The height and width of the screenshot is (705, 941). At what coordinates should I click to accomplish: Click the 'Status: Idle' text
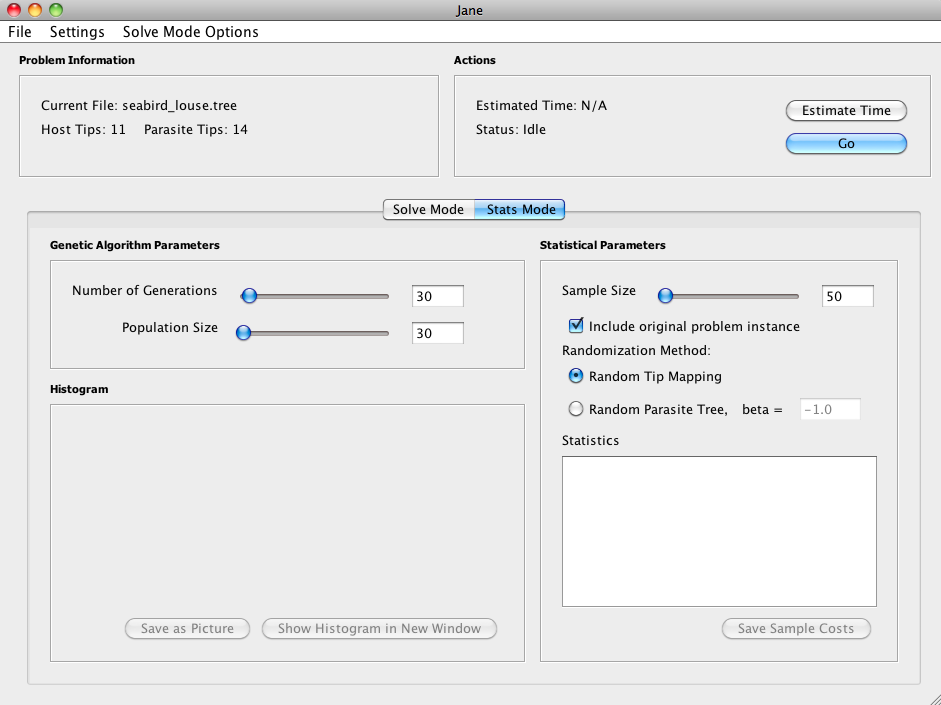(511, 130)
